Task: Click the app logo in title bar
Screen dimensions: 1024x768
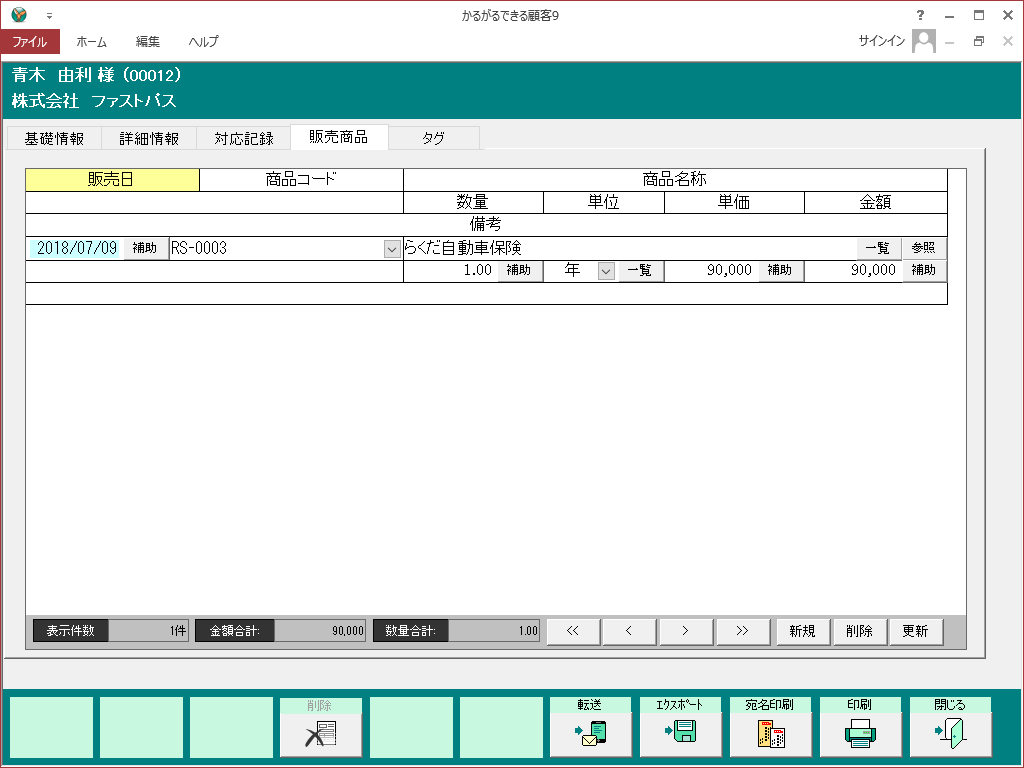Action: 19,15
